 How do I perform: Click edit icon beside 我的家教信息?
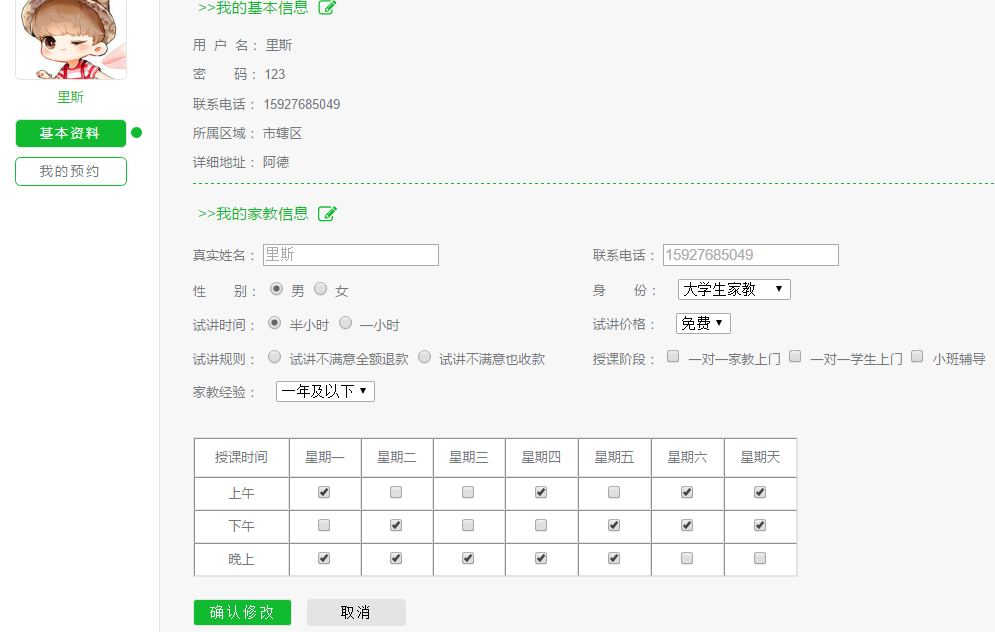tap(327, 213)
